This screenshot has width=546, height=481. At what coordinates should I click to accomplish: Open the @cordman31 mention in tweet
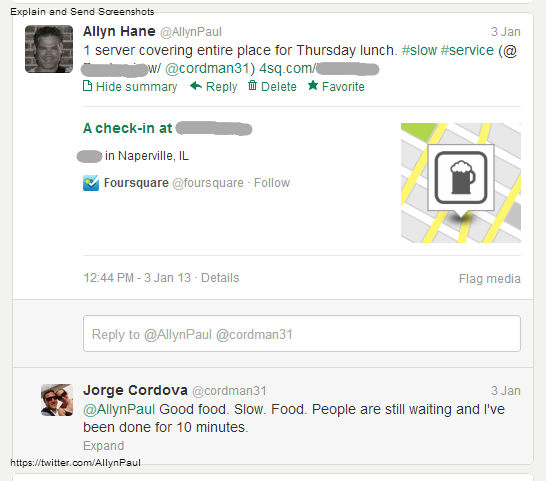coord(208,69)
